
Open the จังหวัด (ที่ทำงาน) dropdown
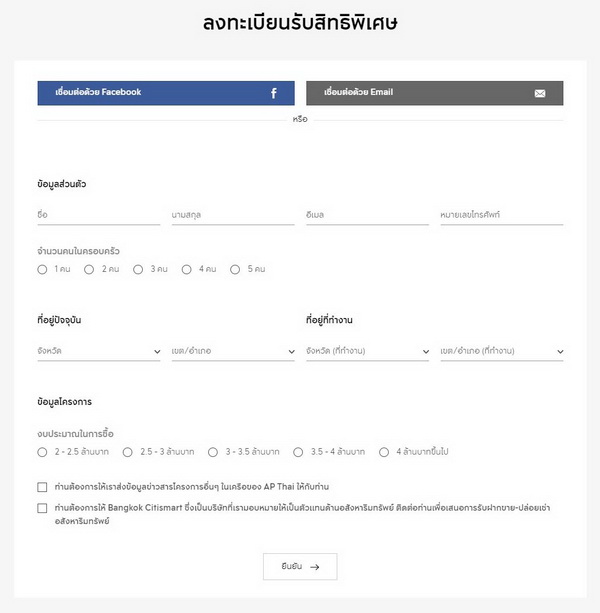pos(367,351)
